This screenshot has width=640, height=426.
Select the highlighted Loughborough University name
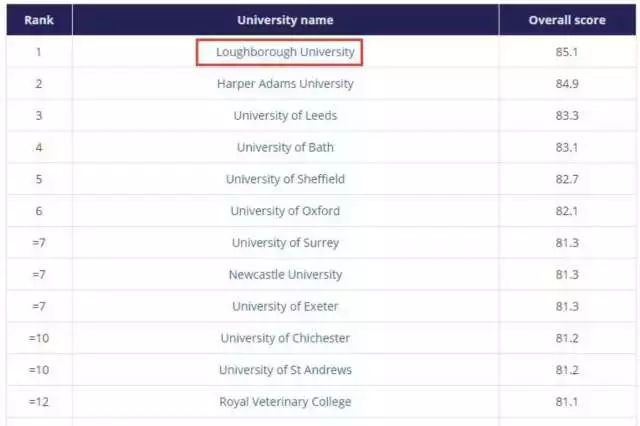tap(279, 52)
